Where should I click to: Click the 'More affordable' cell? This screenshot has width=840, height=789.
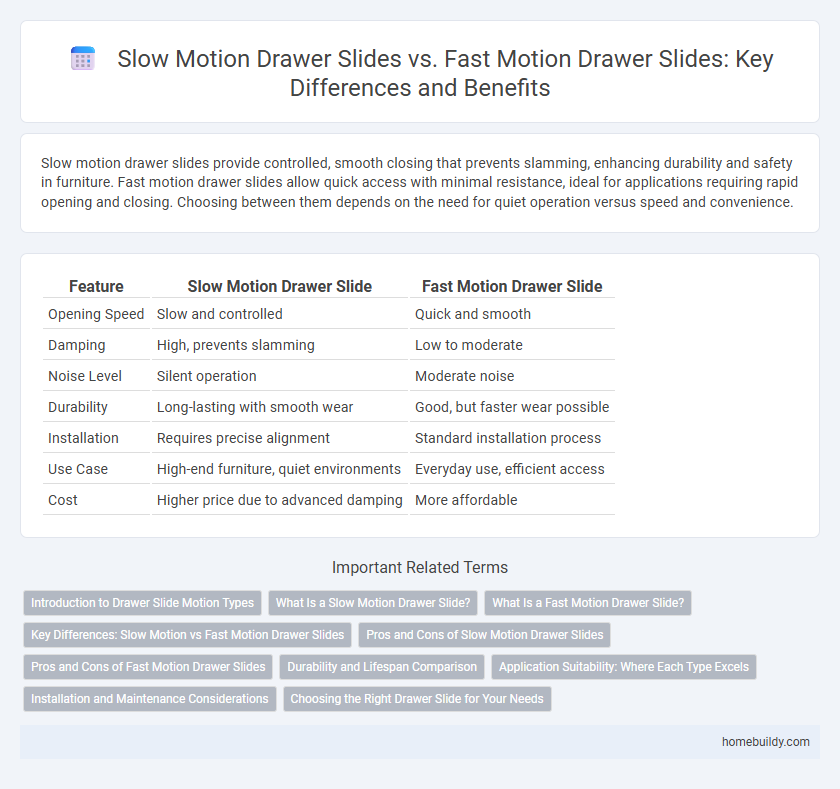pos(512,500)
